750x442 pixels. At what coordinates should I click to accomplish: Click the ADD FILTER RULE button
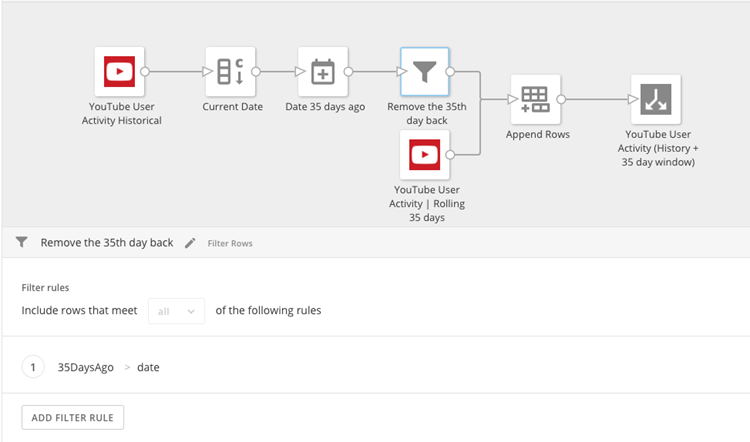(x=73, y=418)
